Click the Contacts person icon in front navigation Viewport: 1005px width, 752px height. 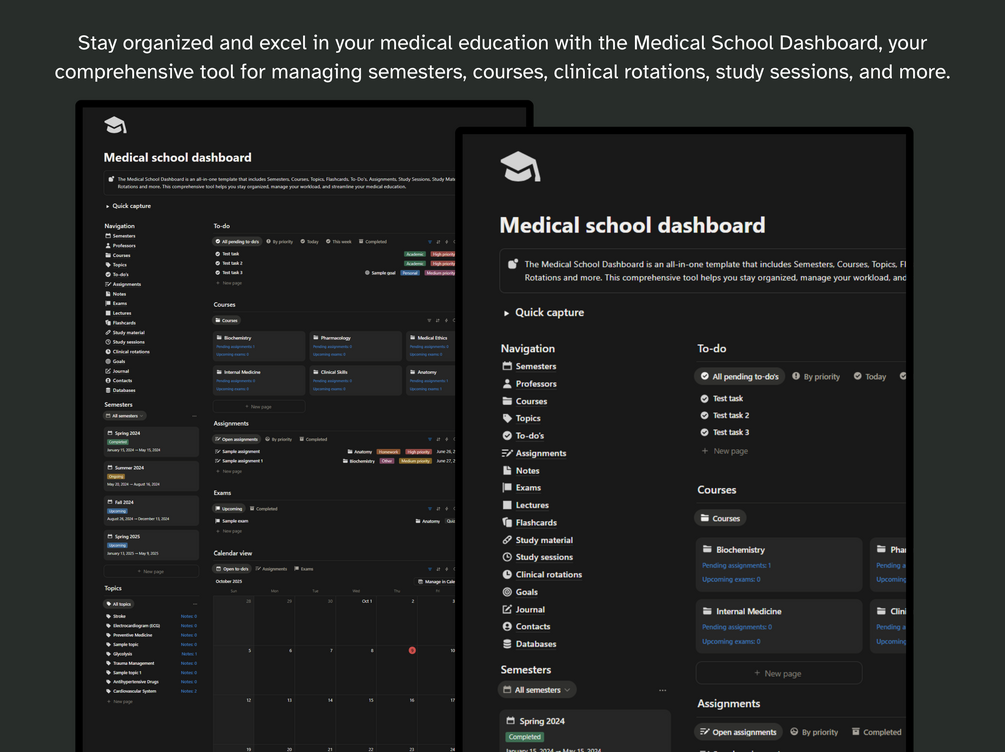[507, 626]
